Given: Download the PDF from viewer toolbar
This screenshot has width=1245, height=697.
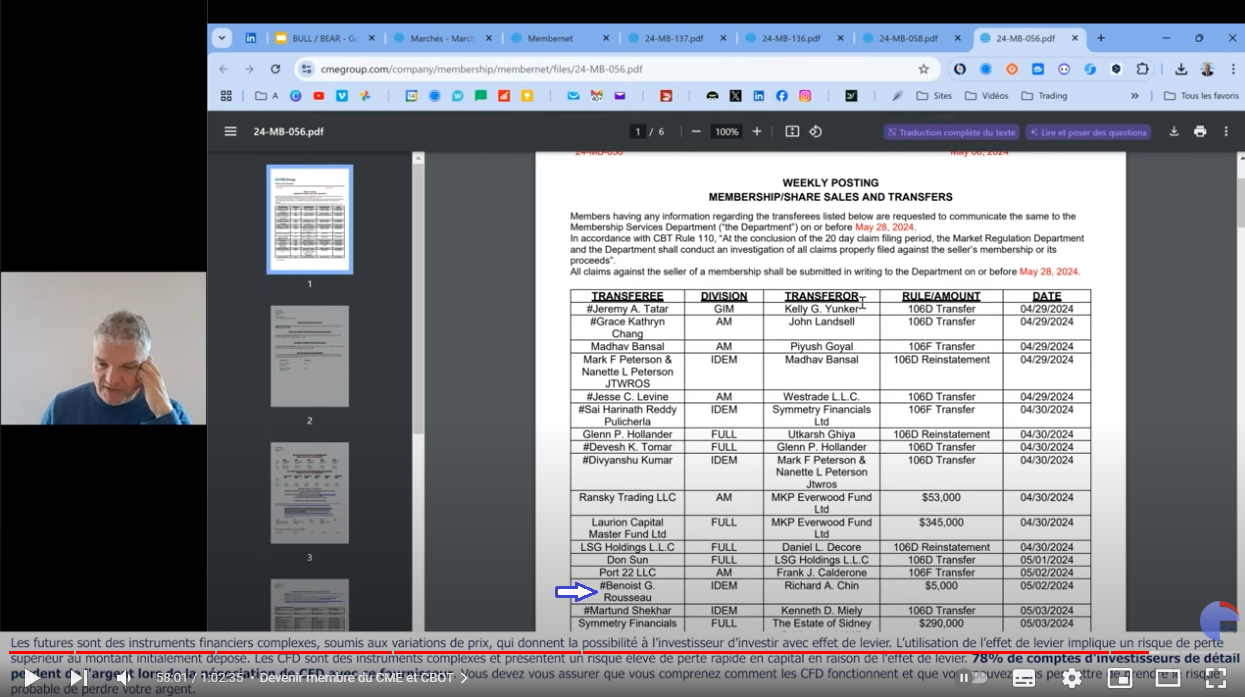Looking at the screenshot, I should [x=1174, y=131].
